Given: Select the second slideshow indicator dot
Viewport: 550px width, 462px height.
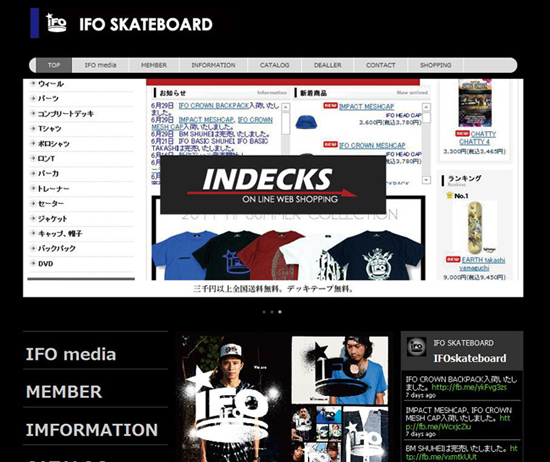Looking at the screenshot, I should coord(272,312).
